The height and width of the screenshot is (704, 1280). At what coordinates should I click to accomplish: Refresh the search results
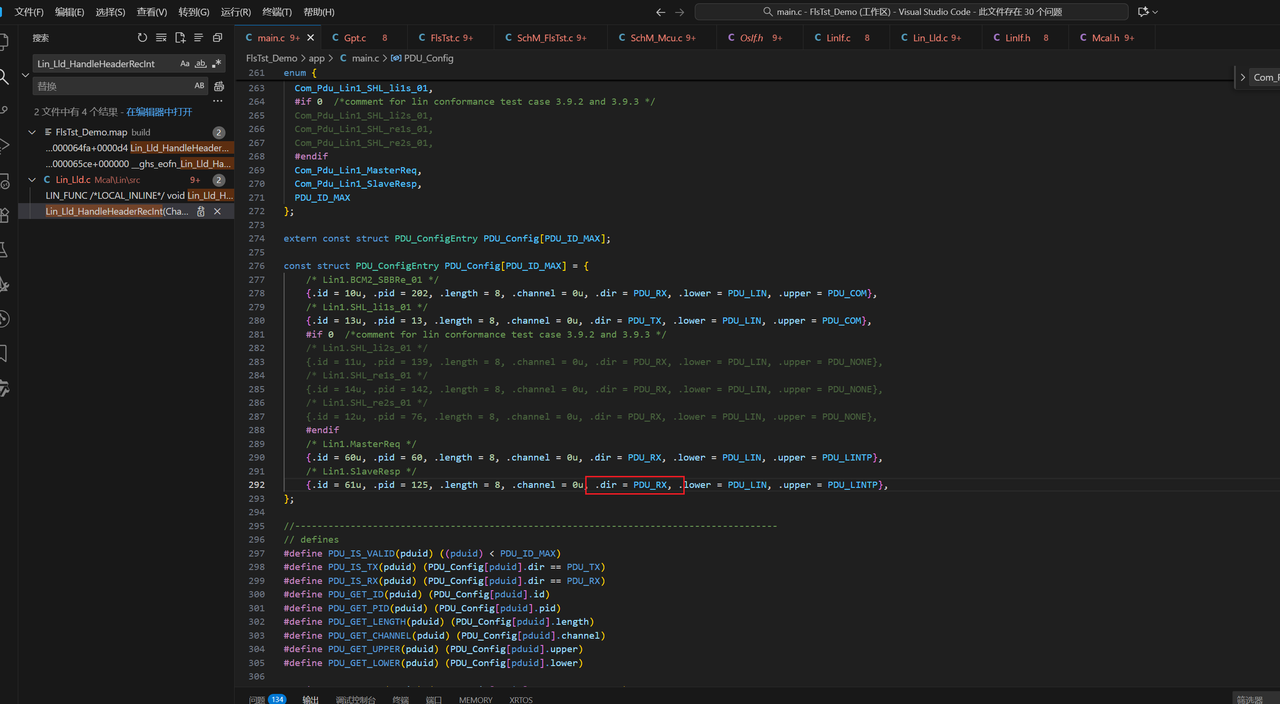point(142,38)
